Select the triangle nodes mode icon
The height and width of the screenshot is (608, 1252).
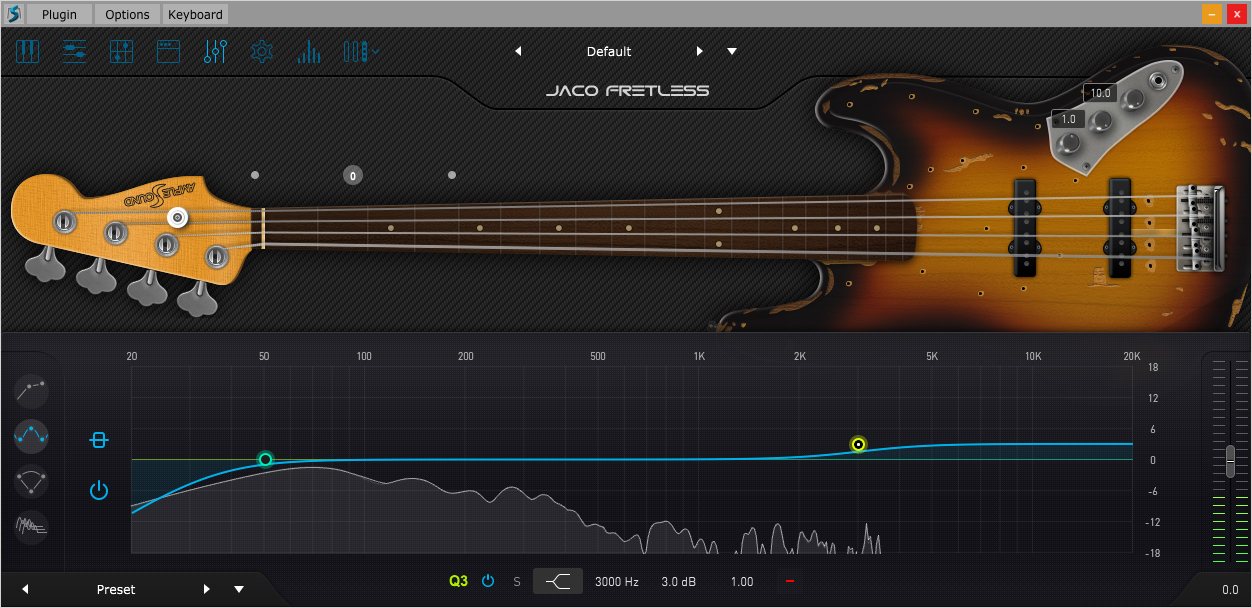pyautogui.click(x=31, y=481)
